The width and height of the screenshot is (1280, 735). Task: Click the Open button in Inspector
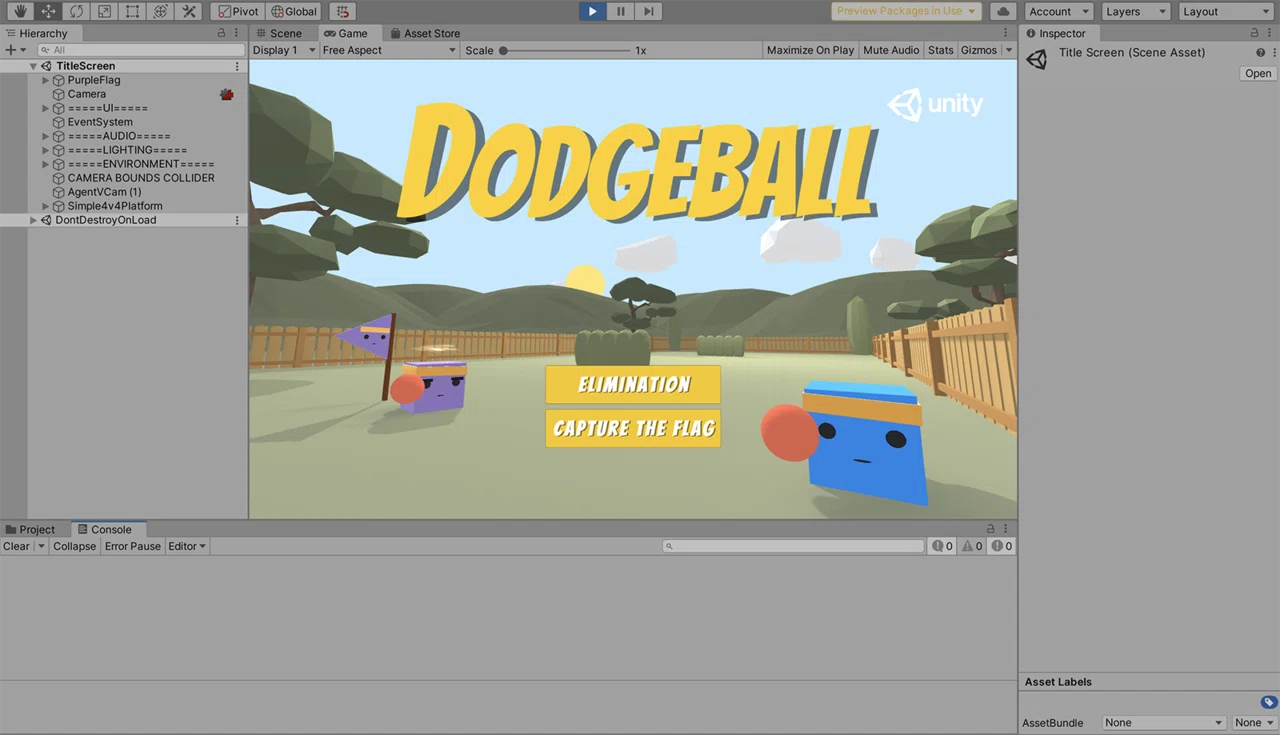[1258, 73]
